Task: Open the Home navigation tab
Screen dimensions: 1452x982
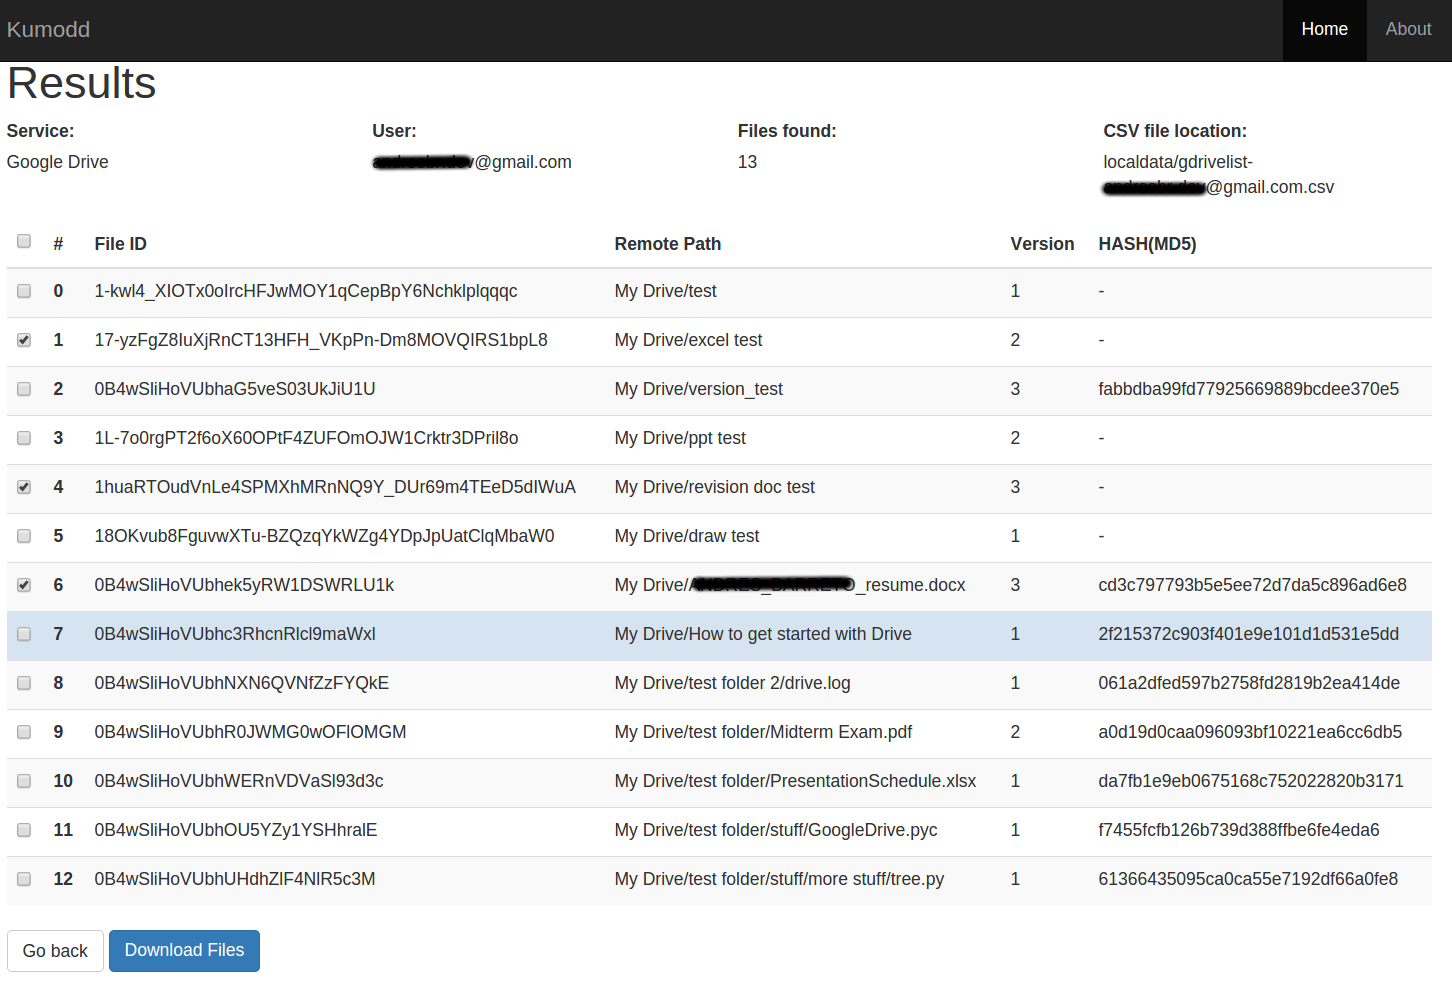Action: tap(1324, 30)
